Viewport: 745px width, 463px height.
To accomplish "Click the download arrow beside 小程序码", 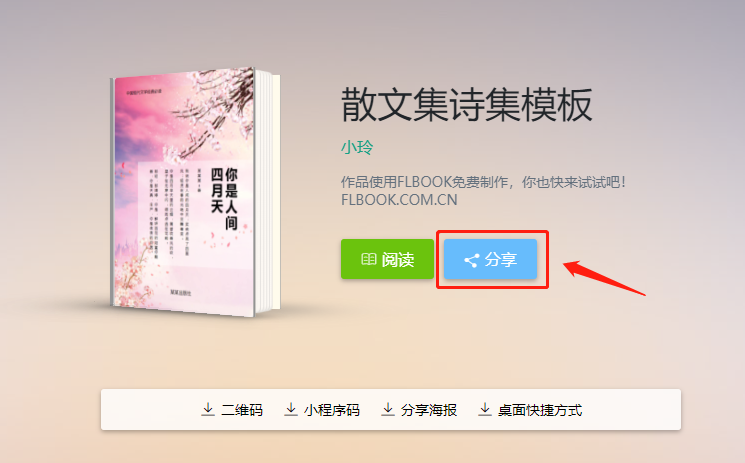I will point(291,409).
